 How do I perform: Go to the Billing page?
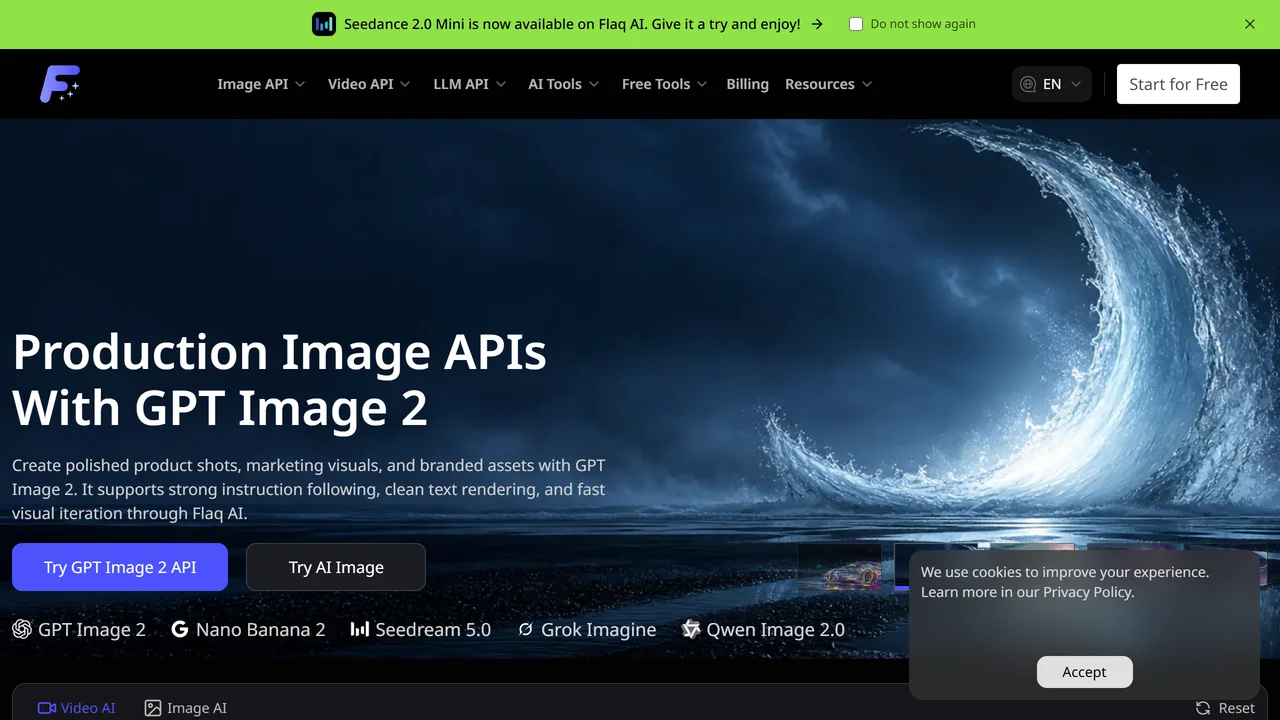pyautogui.click(x=748, y=84)
